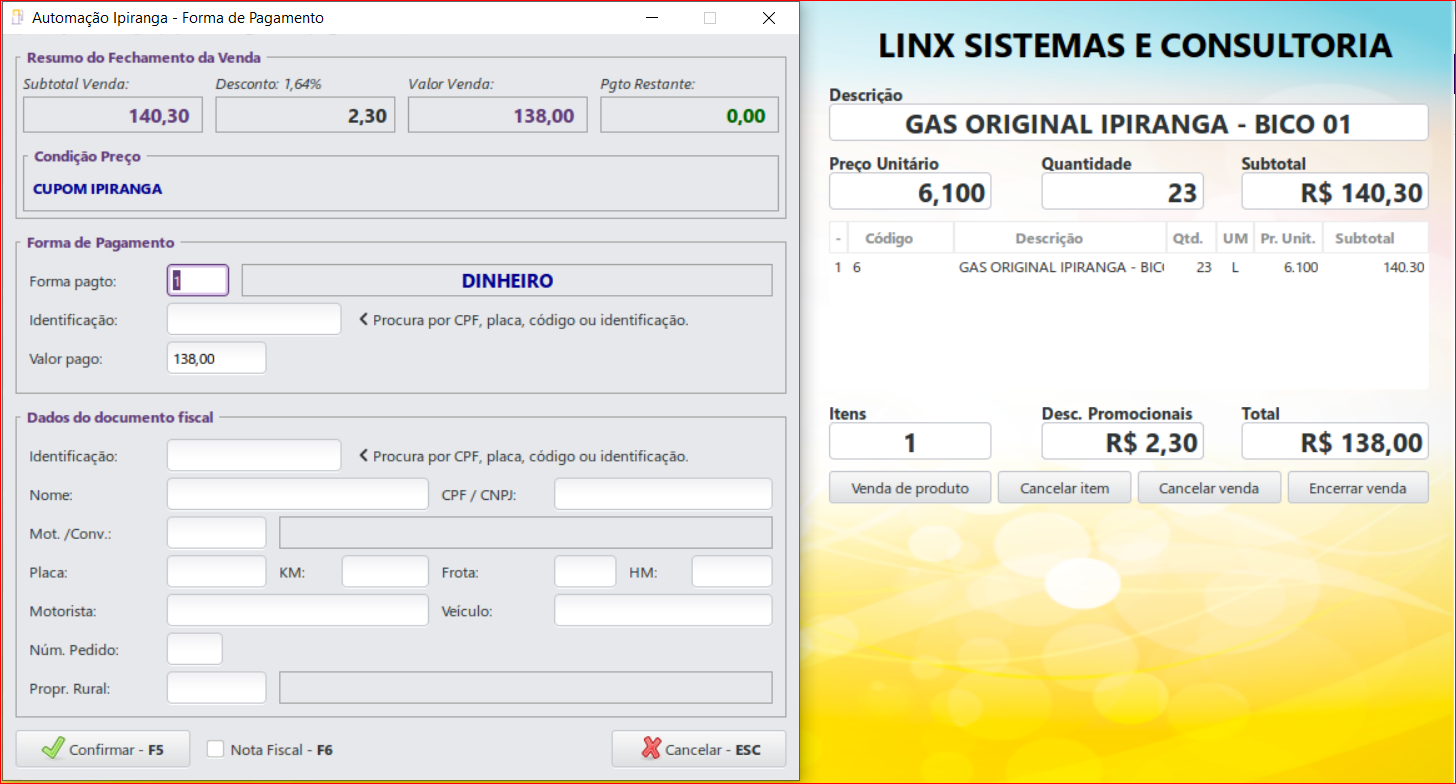The width and height of the screenshot is (1456, 784).
Task: Click the product Descrição field GAS ORIGINAL IPIRANGA
Action: (x=1129, y=123)
